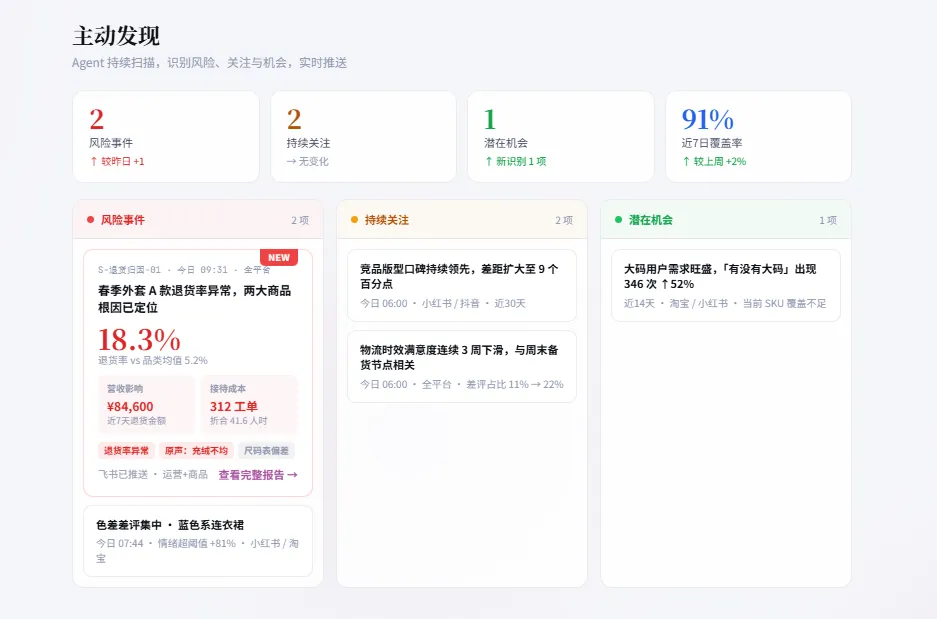This screenshot has width=937, height=619.
Task: Click the NEW badge on the risk card
Action: pos(279,258)
